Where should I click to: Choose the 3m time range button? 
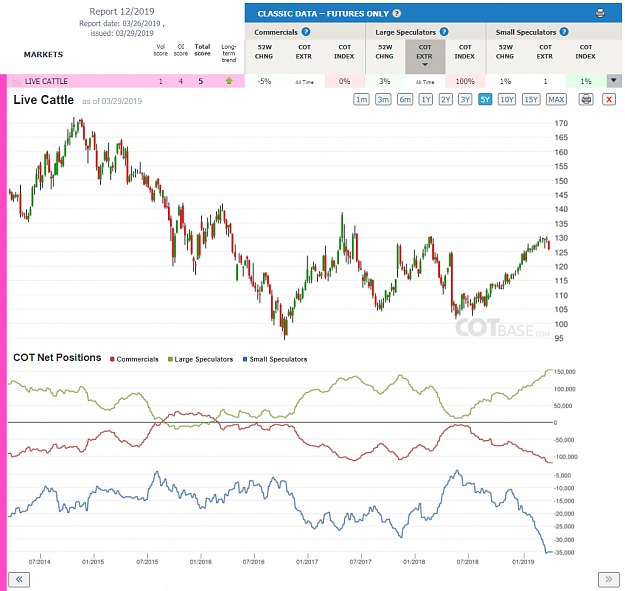click(x=383, y=99)
